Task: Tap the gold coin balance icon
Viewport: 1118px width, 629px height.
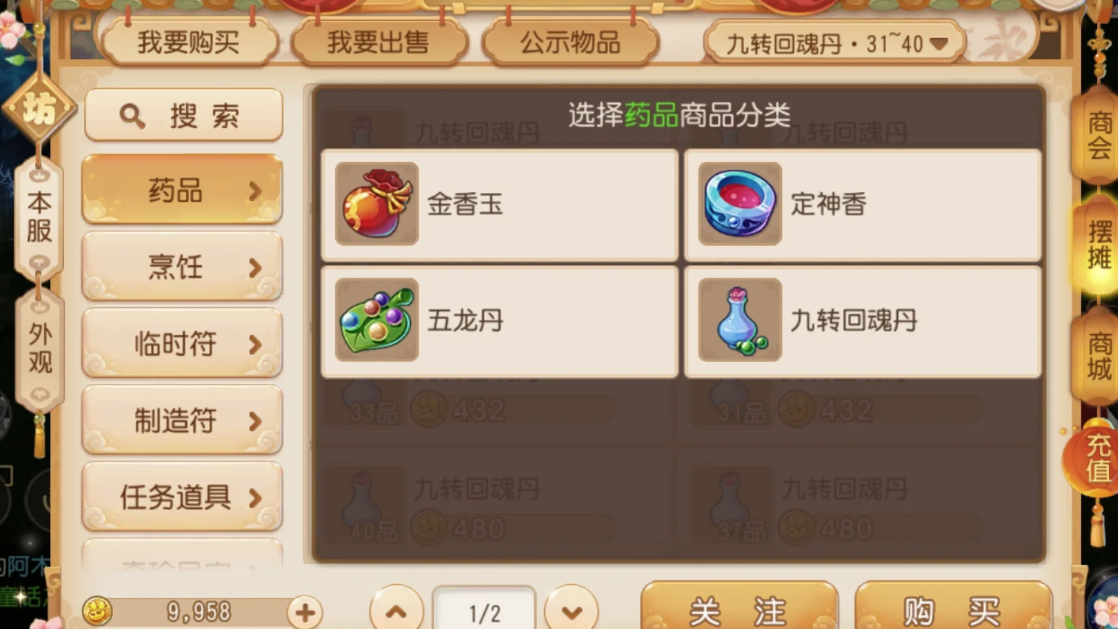Action: point(98,612)
